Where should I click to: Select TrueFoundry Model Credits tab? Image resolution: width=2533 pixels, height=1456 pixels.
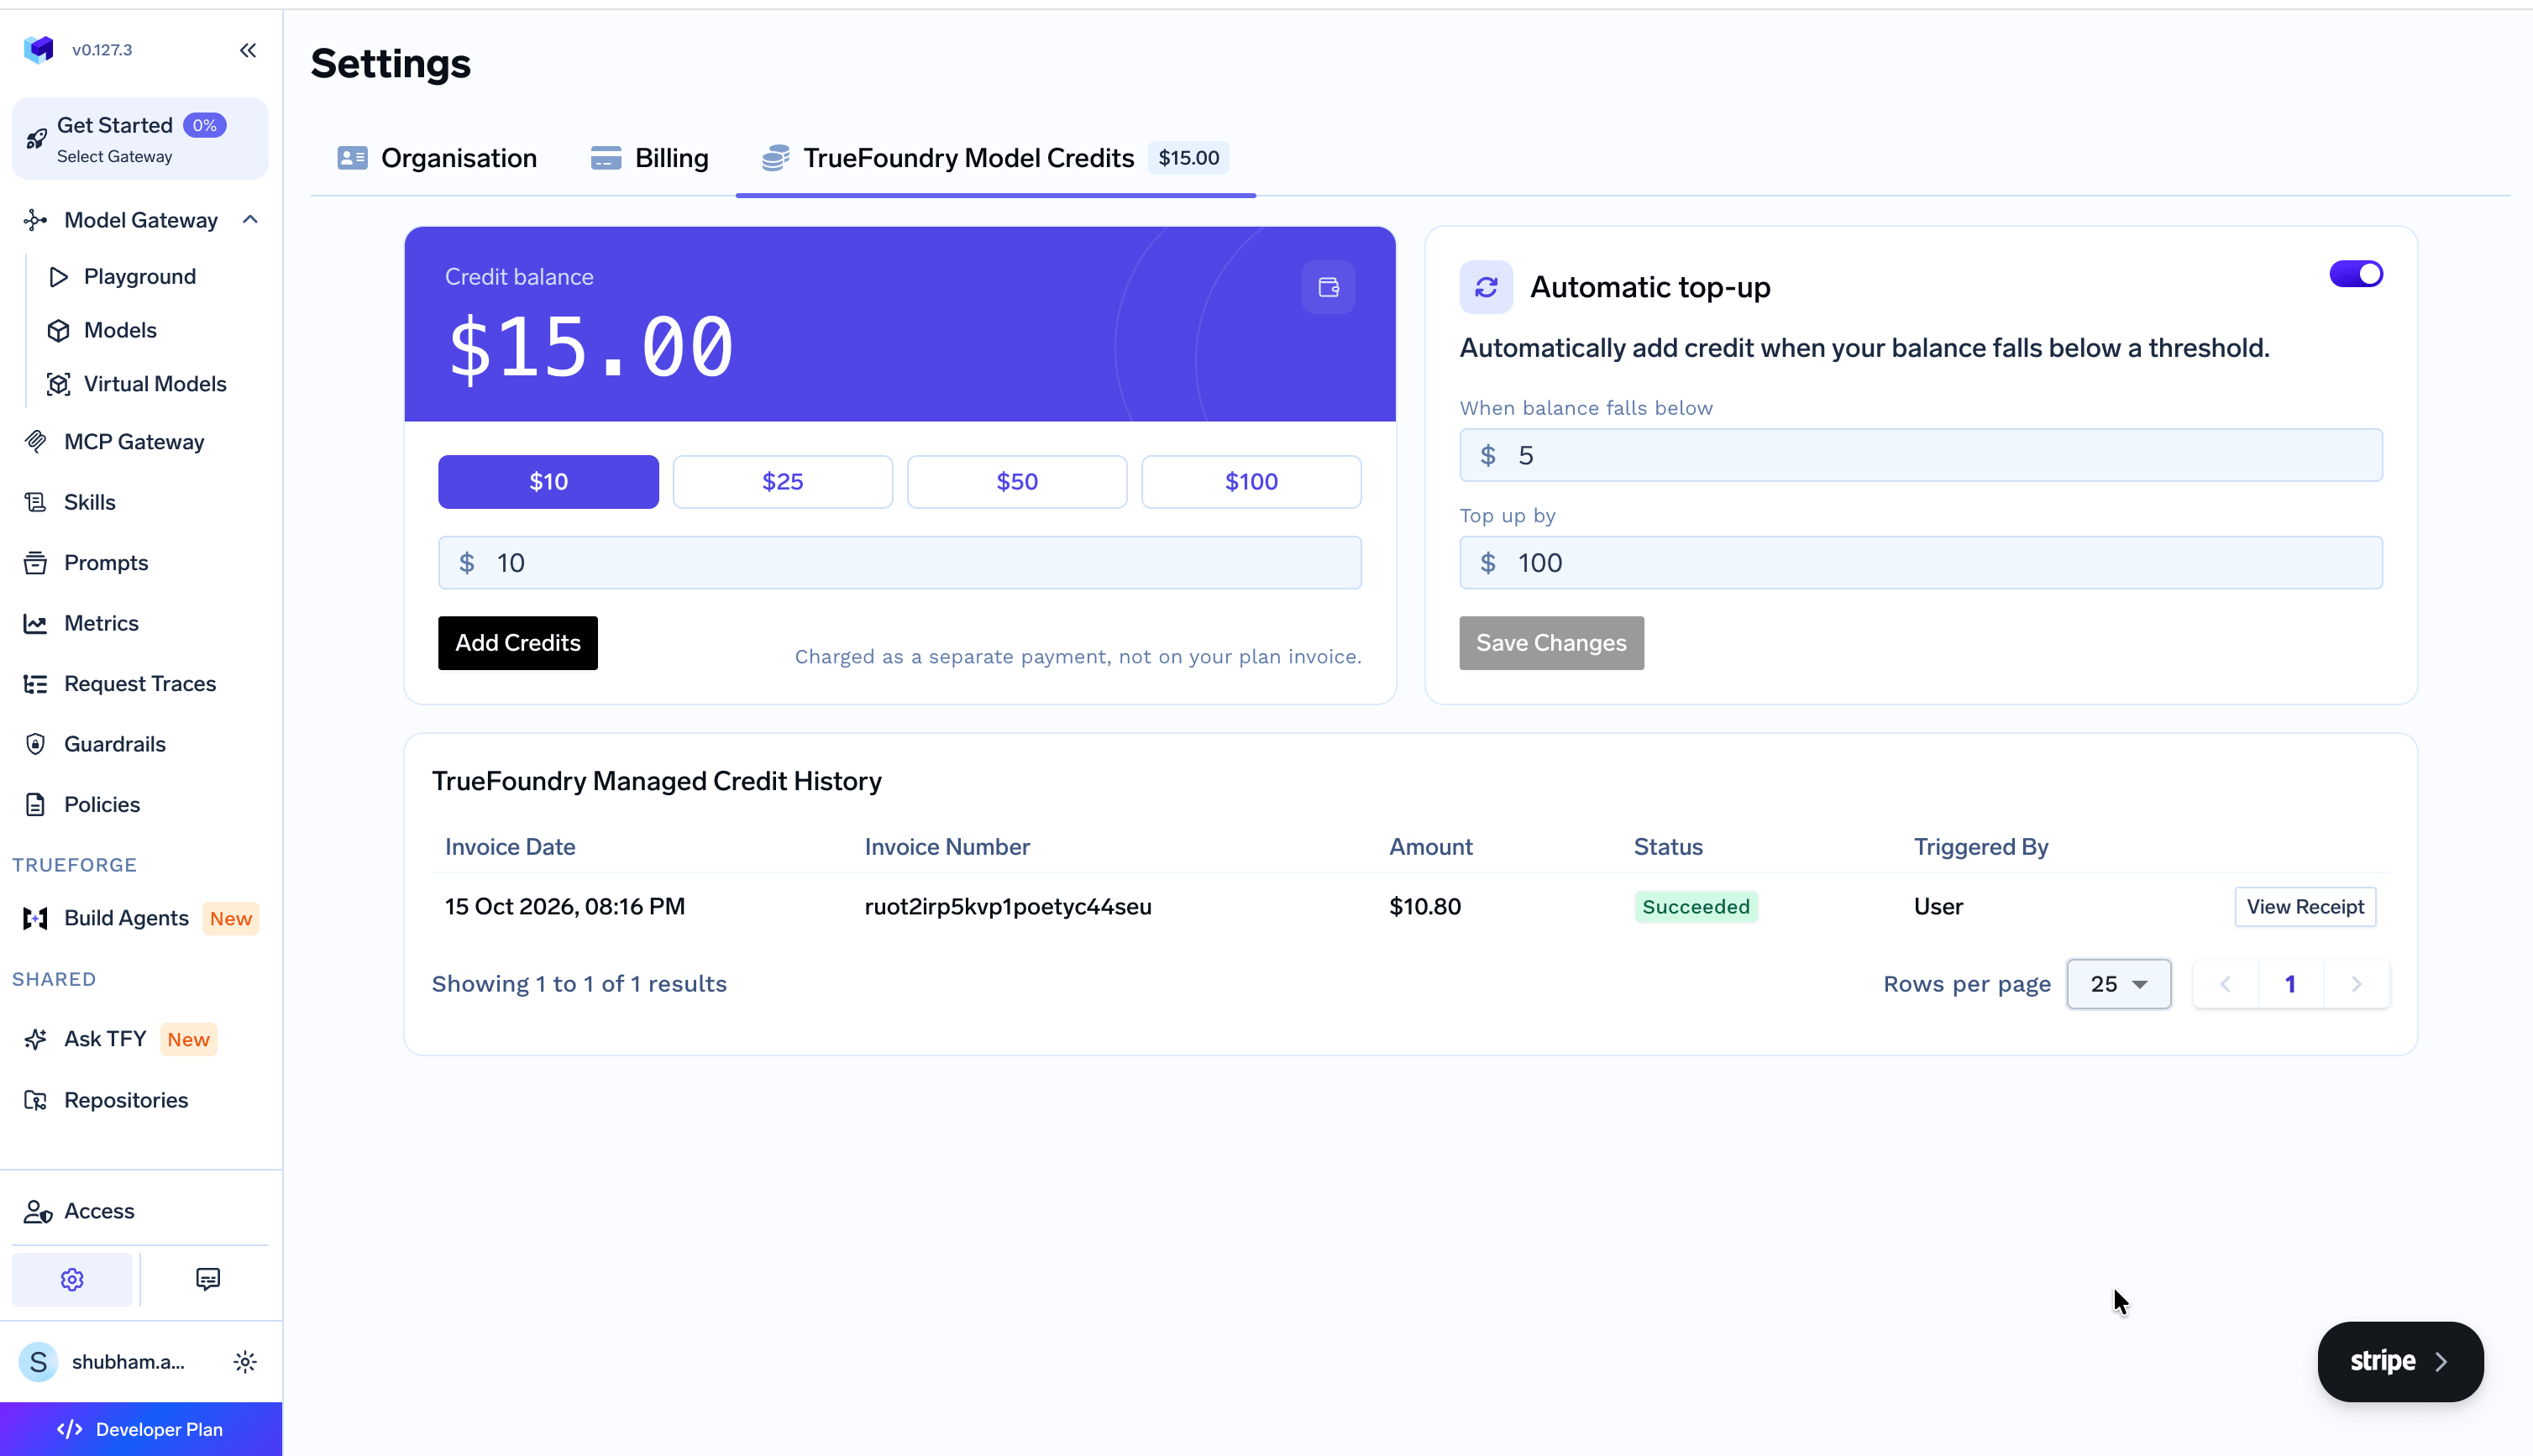[x=996, y=158]
